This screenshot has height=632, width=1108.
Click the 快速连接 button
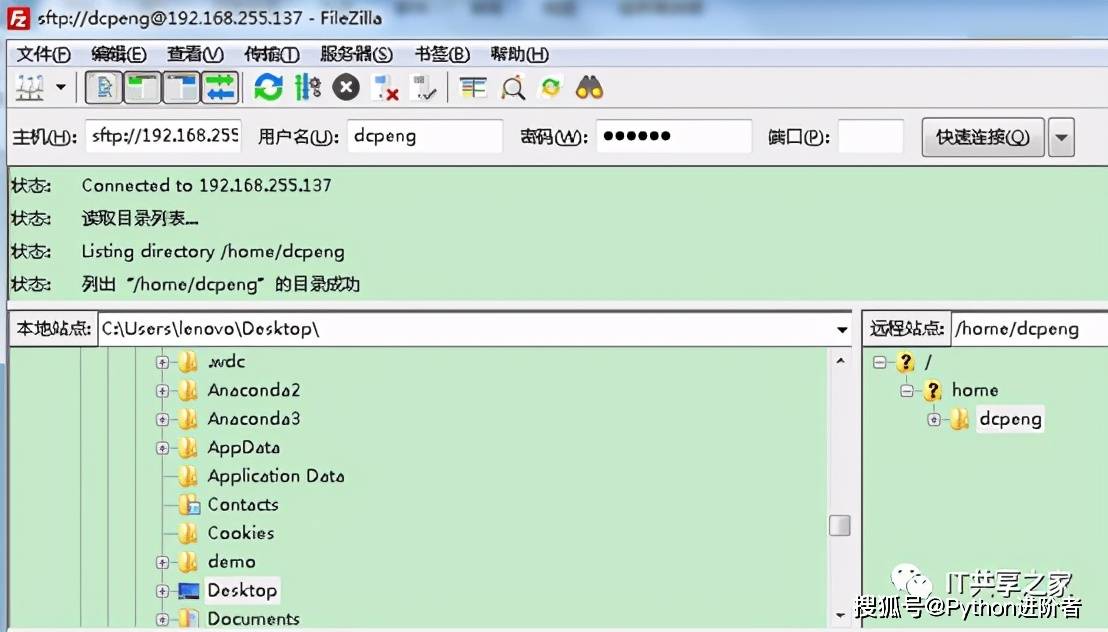tap(983, 137)
